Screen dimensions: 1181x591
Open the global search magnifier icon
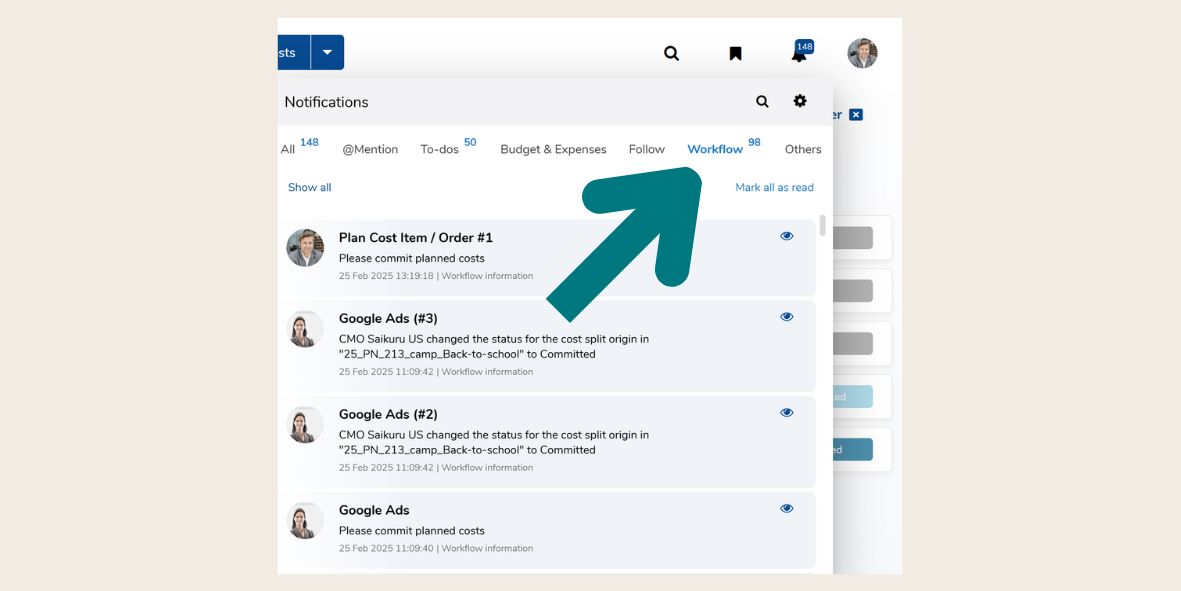(x=670, y=53)
